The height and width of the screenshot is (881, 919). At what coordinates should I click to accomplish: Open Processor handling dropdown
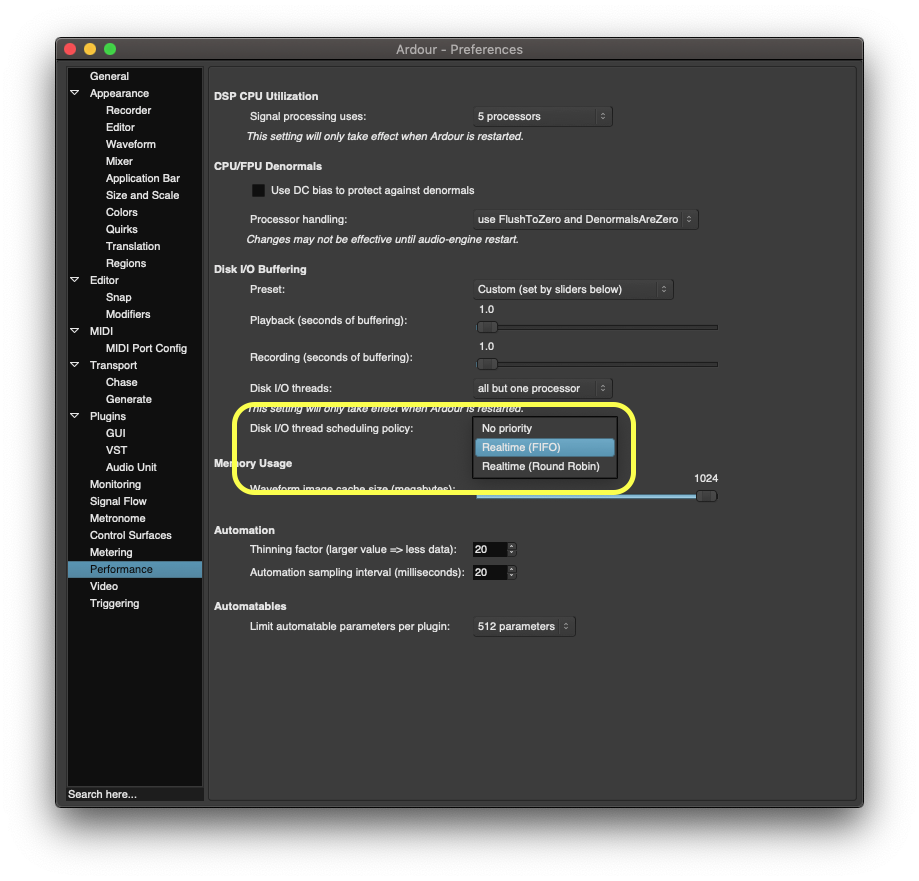click(585, 219)
